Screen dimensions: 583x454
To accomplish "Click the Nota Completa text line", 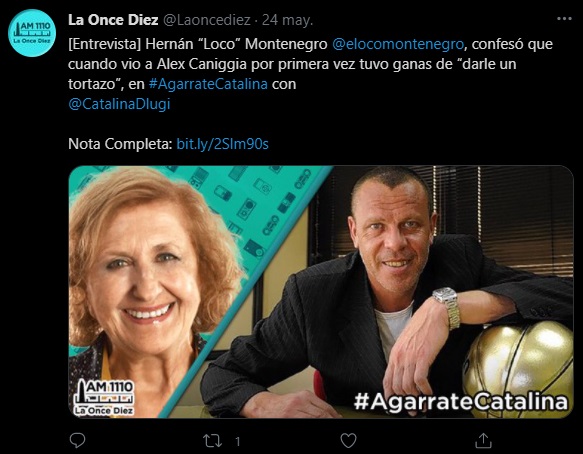I will pyautogui.click(x=168, y=144).
